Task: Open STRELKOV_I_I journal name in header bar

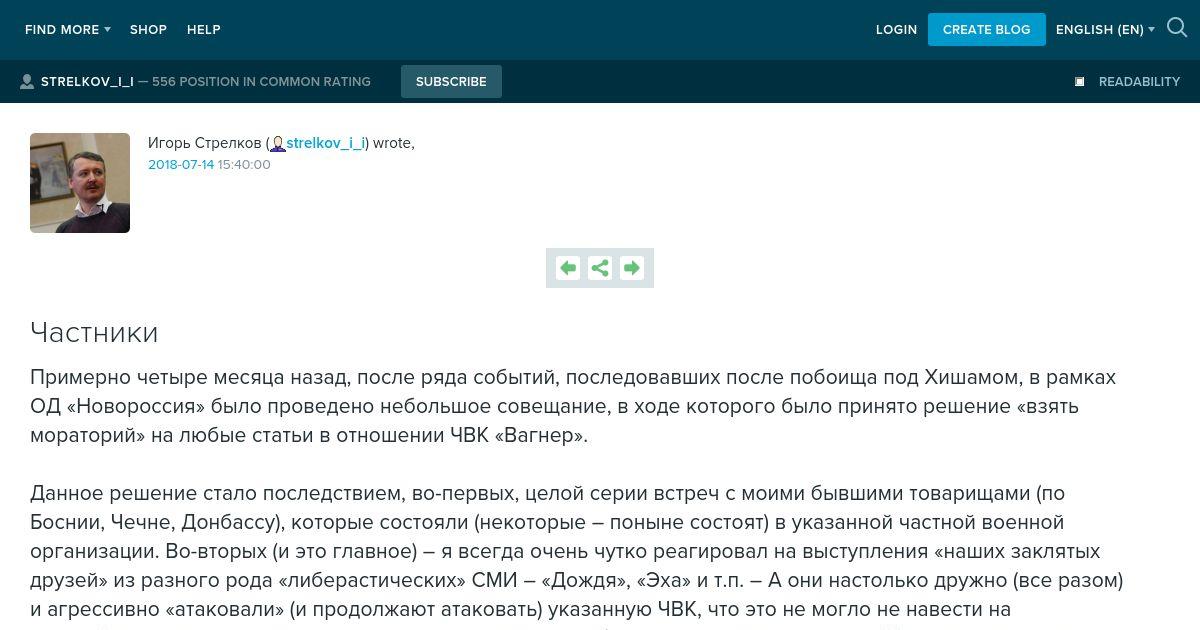Action: [x=87, y=82]
